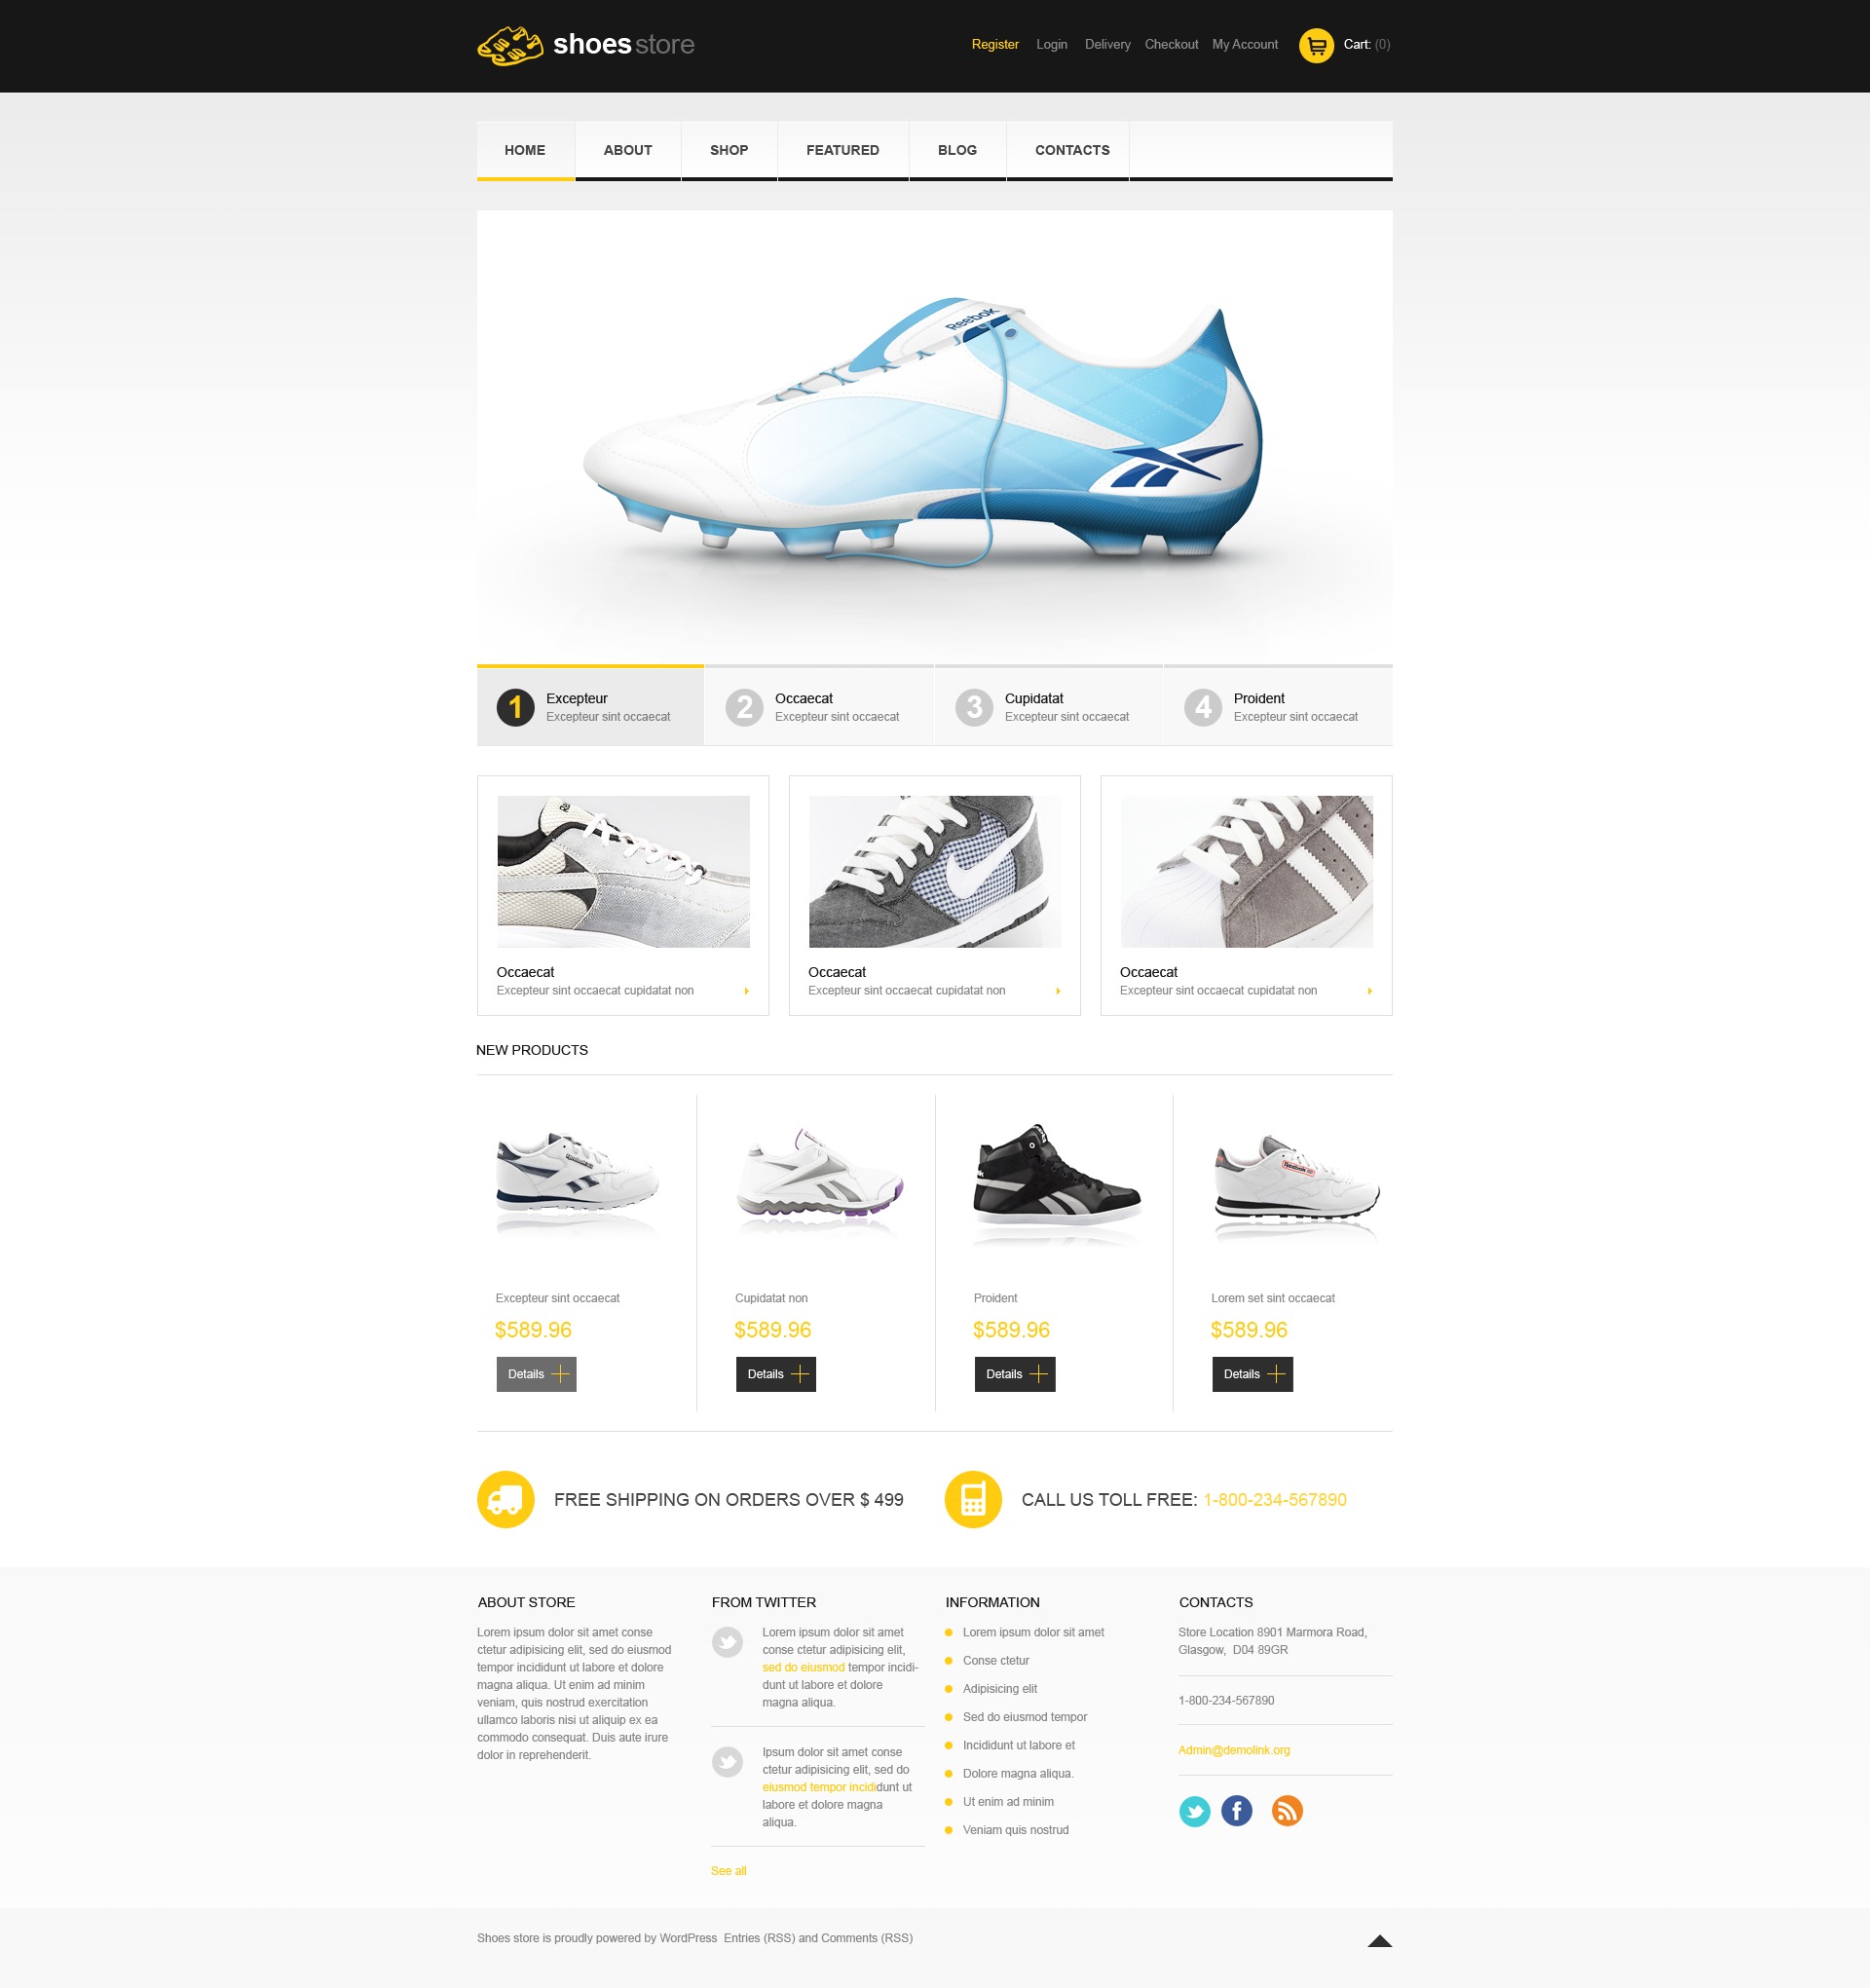Click Details for Cupidatat non
Image resolution: width=1870 pixels, height=1988 pixels.
776,1374
